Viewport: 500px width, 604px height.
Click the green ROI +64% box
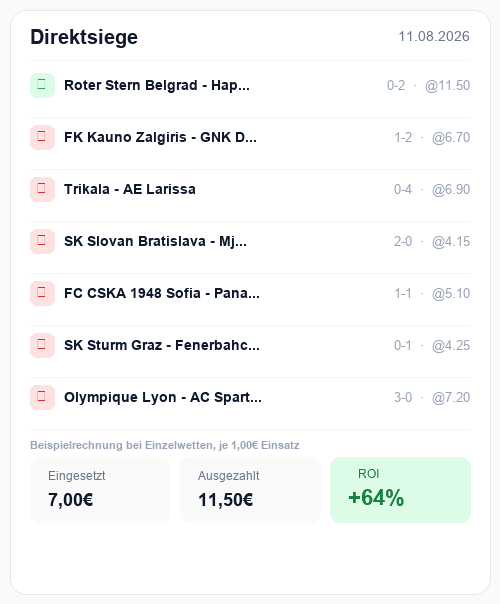click(x=400, y=490)
